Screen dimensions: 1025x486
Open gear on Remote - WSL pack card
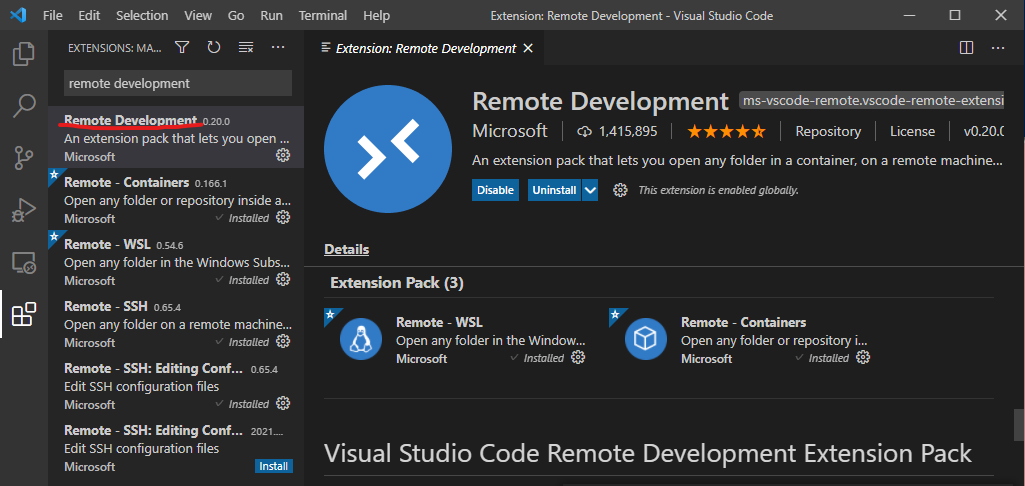click(x=578, y=357)
